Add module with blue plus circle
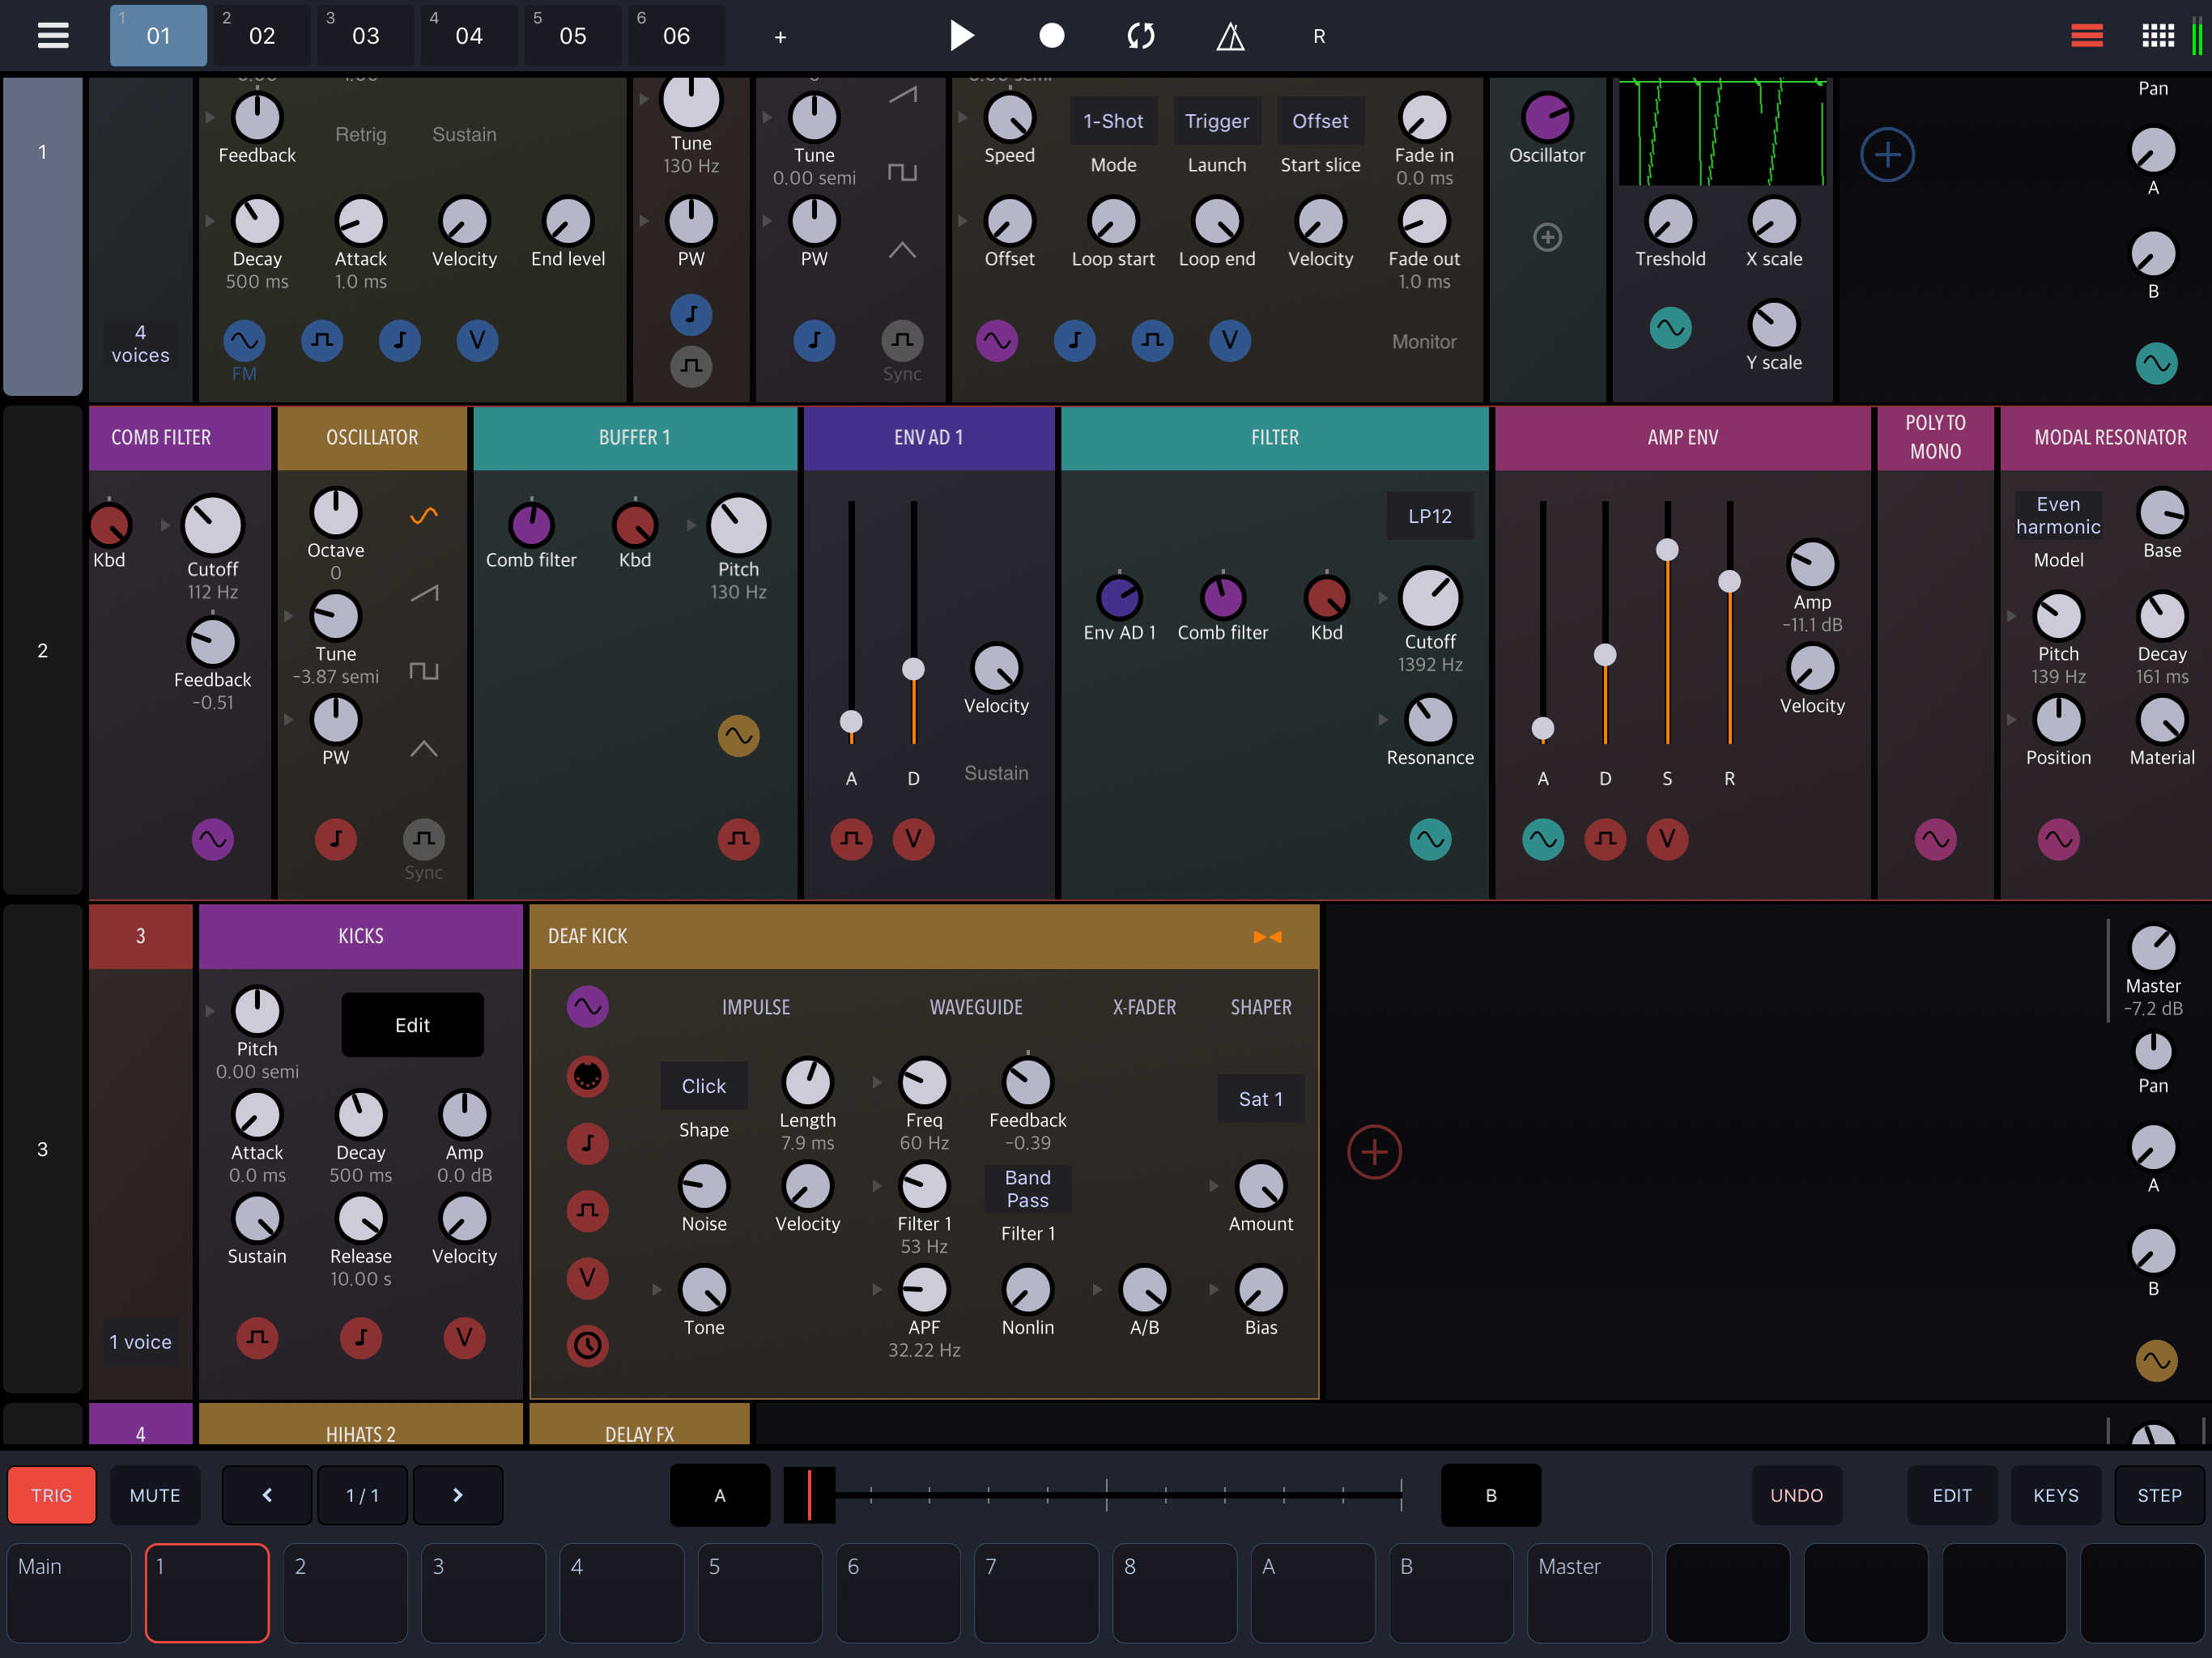The height and width of the screenshot is (1658, 2212). (1887, 155)
